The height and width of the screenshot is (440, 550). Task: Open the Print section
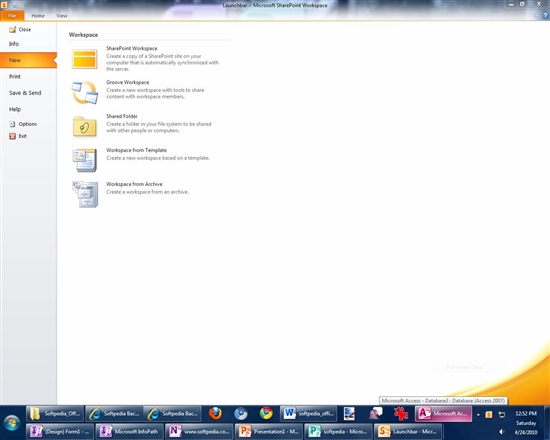tap(15, 76)
